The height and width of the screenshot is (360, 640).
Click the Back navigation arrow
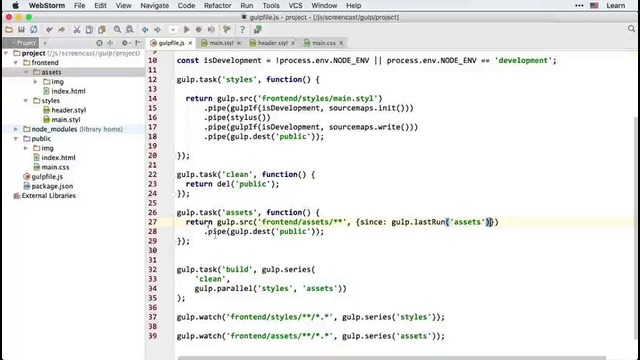point(145,29)
